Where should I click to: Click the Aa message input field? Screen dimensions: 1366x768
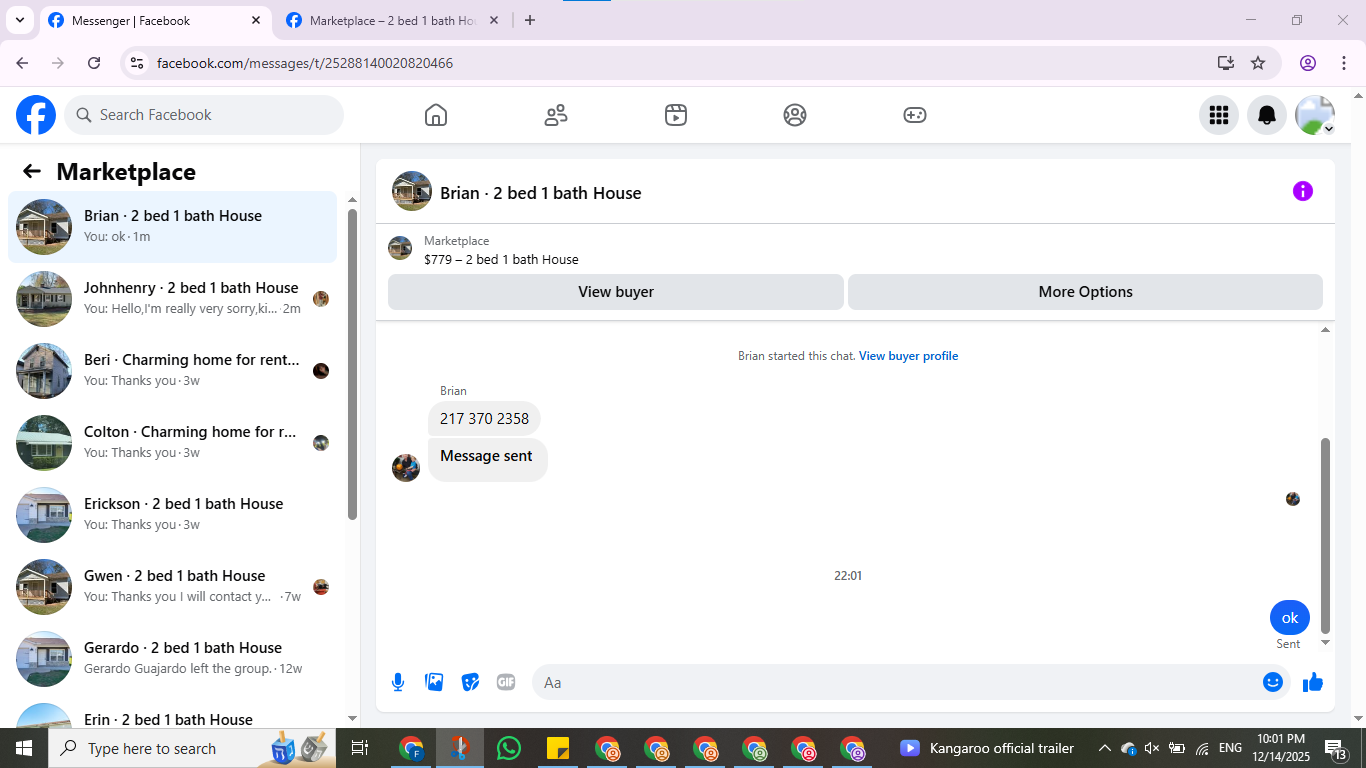[897, 682]
